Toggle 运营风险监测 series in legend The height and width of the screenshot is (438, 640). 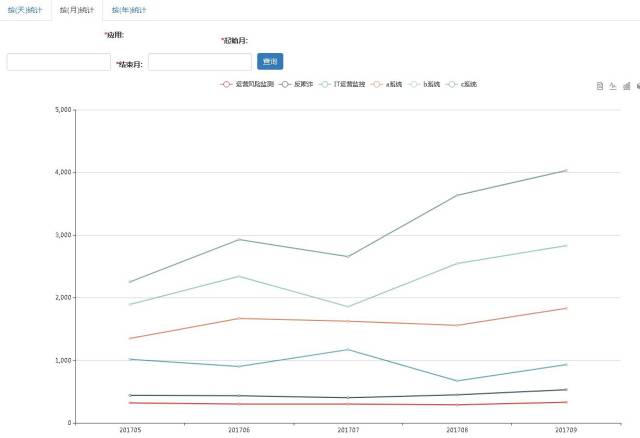click(x=240, y=84)
